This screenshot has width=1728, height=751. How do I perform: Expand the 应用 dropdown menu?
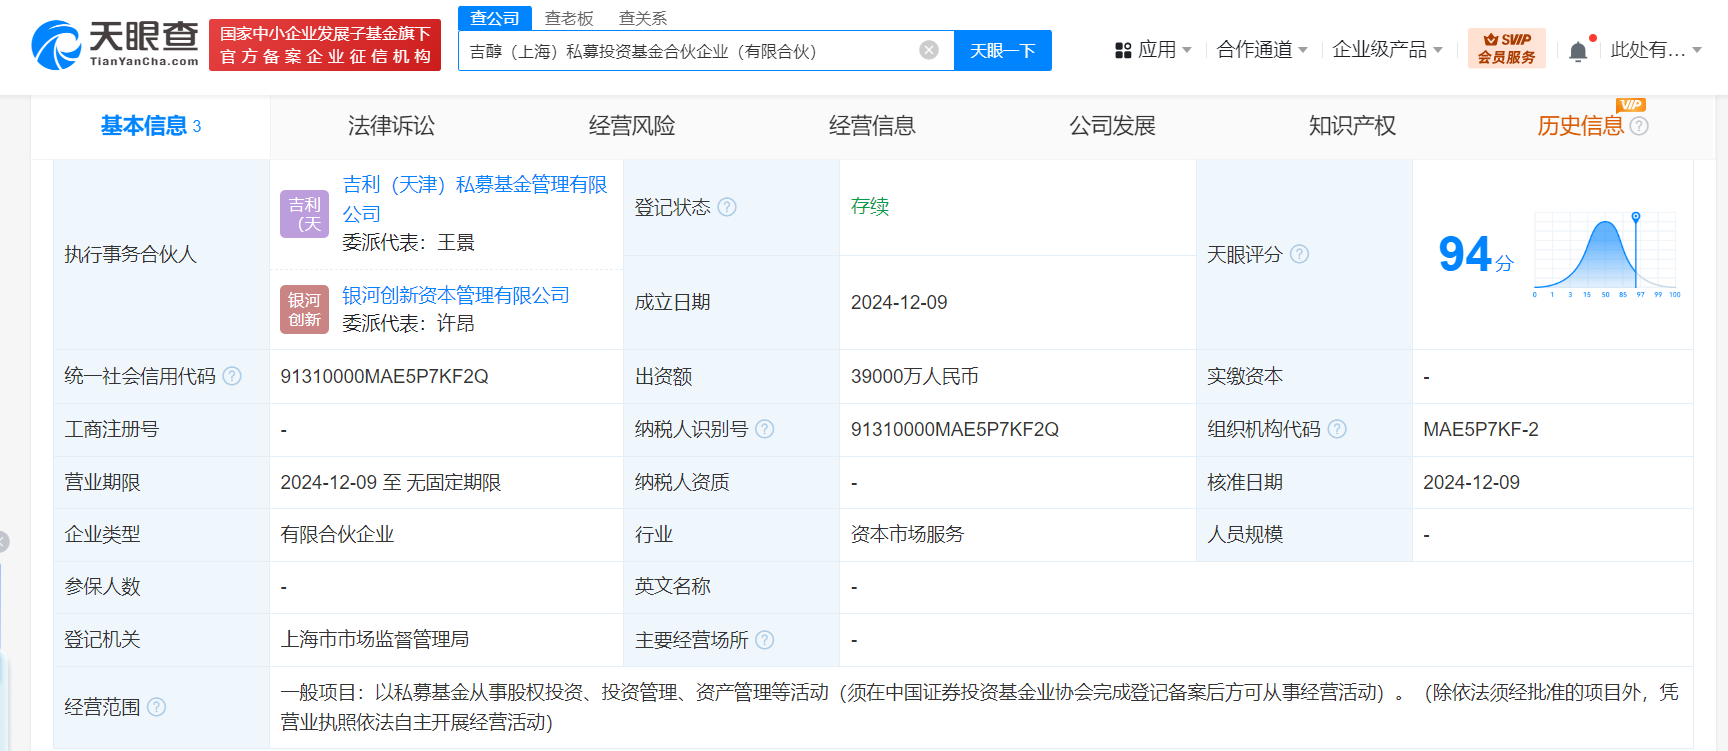pos(1153,50)
